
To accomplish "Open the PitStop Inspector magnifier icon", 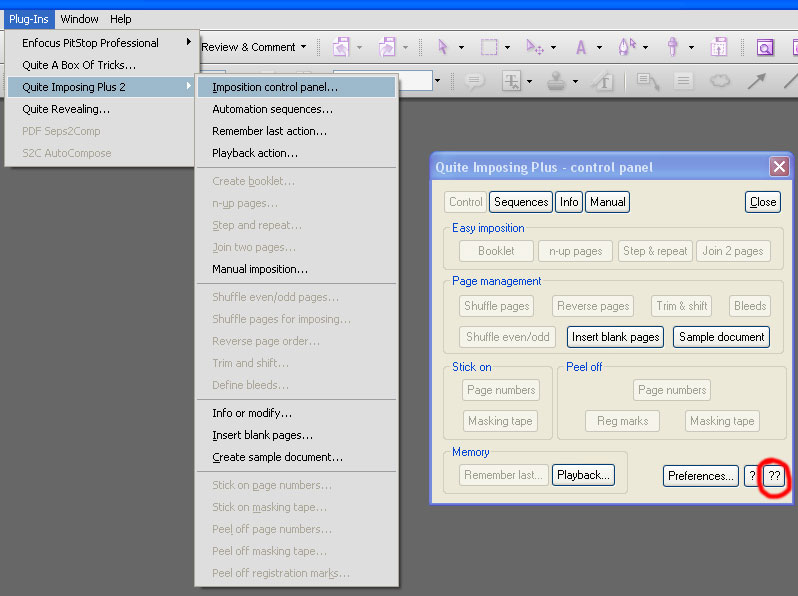I will [764, 47].
